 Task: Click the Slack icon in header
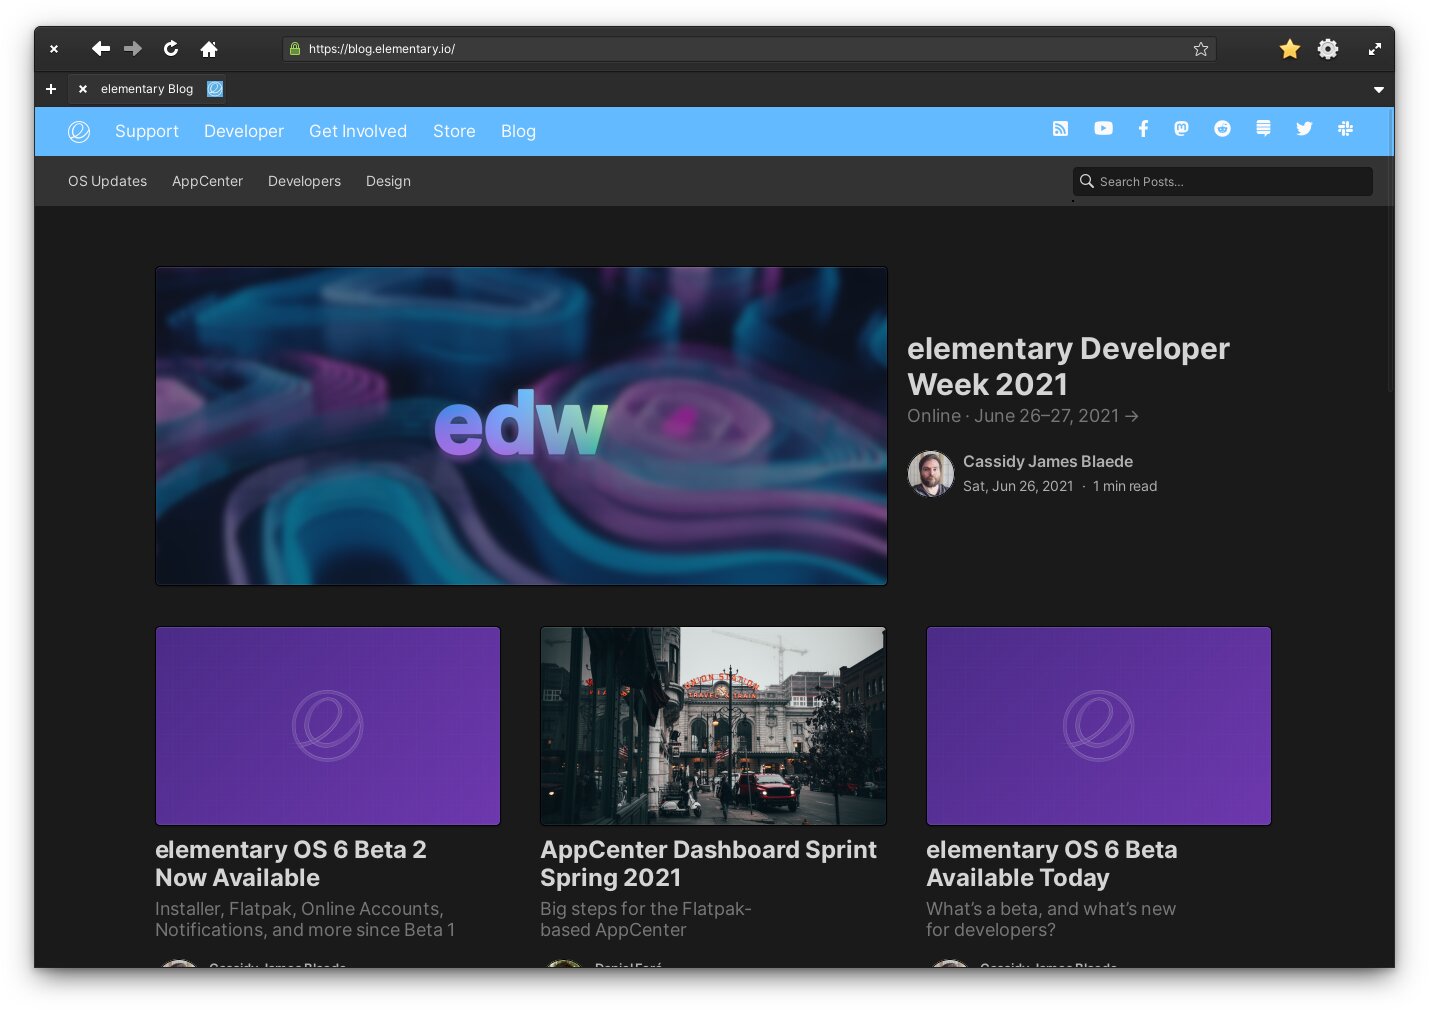pos(1345,129)
